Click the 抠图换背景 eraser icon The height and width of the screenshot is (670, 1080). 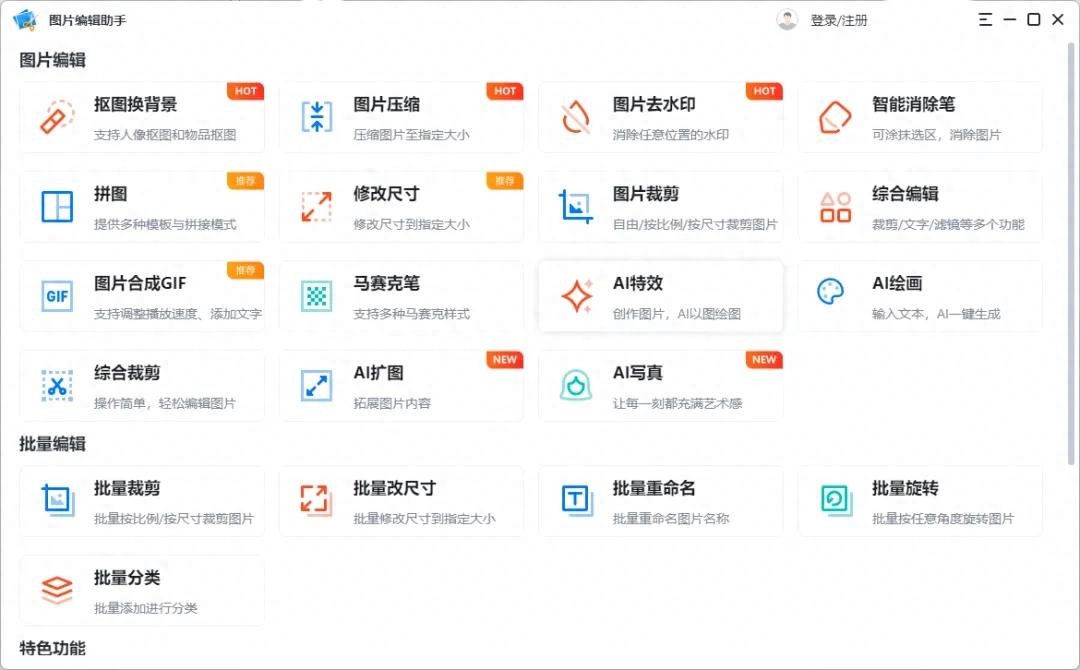coord(57,117)
